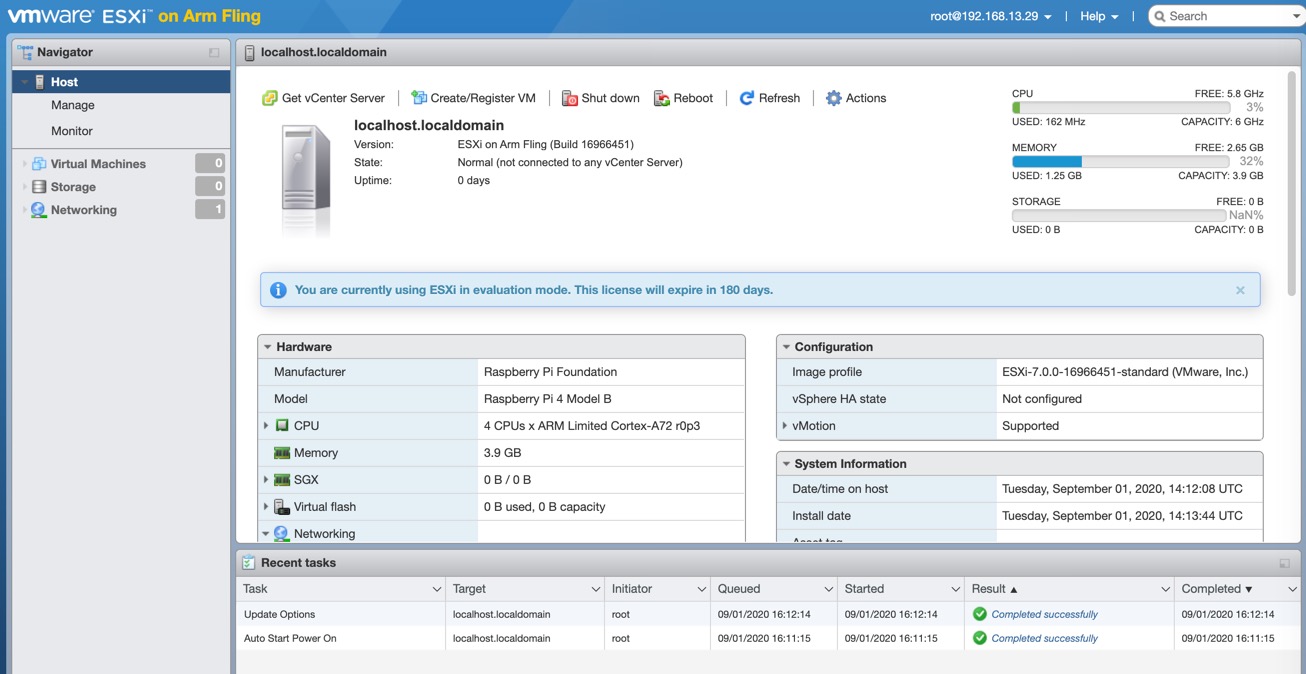Click the Storage usage bar
Screen dimensions: 1306x674
(1121, 215)
